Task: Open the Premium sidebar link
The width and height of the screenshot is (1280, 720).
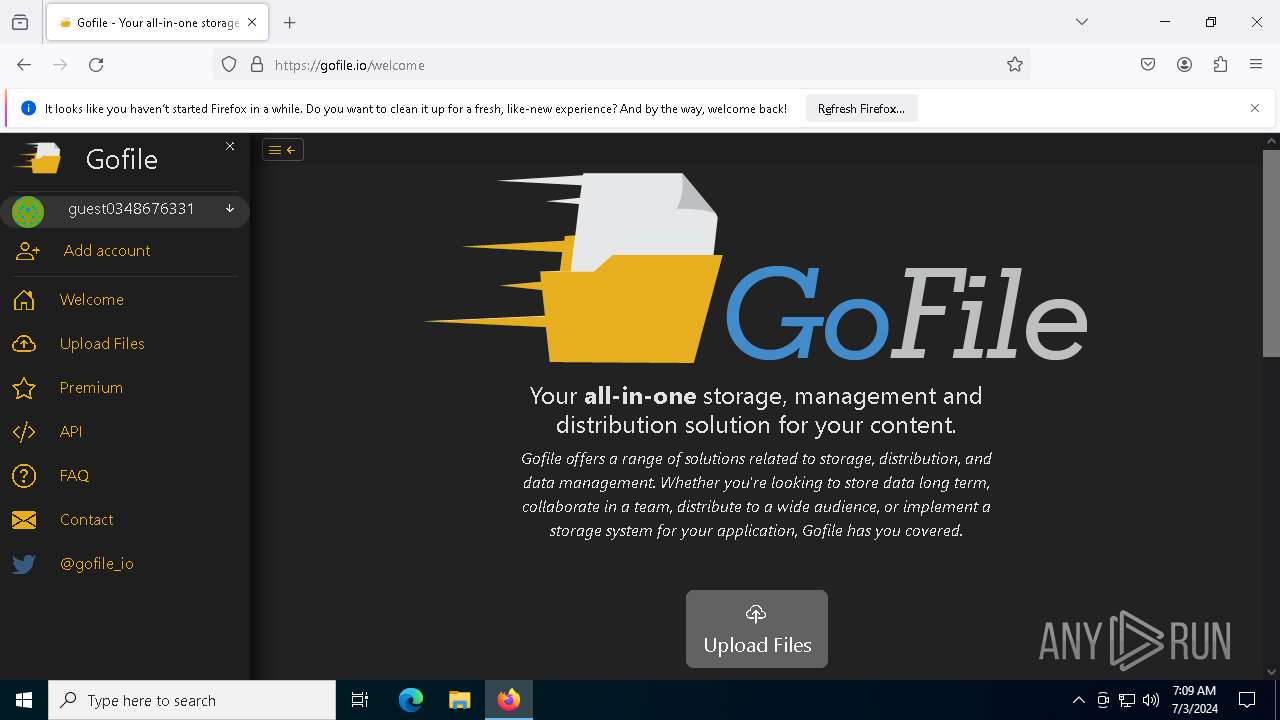Action: click(x=91, y=388)
